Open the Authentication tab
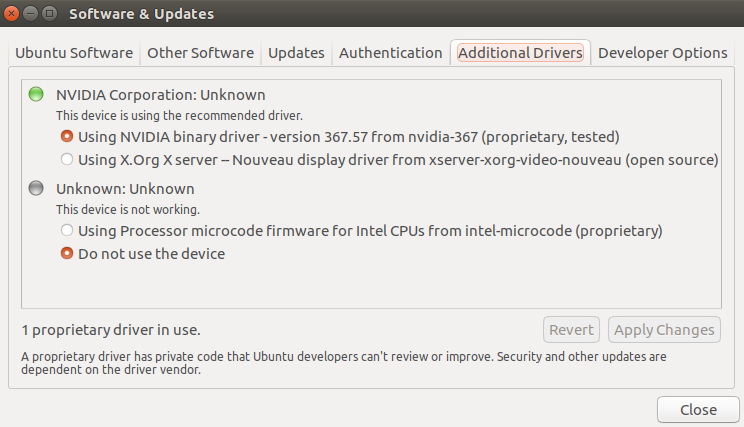This screenshot has height=427, width=744. 391,53
